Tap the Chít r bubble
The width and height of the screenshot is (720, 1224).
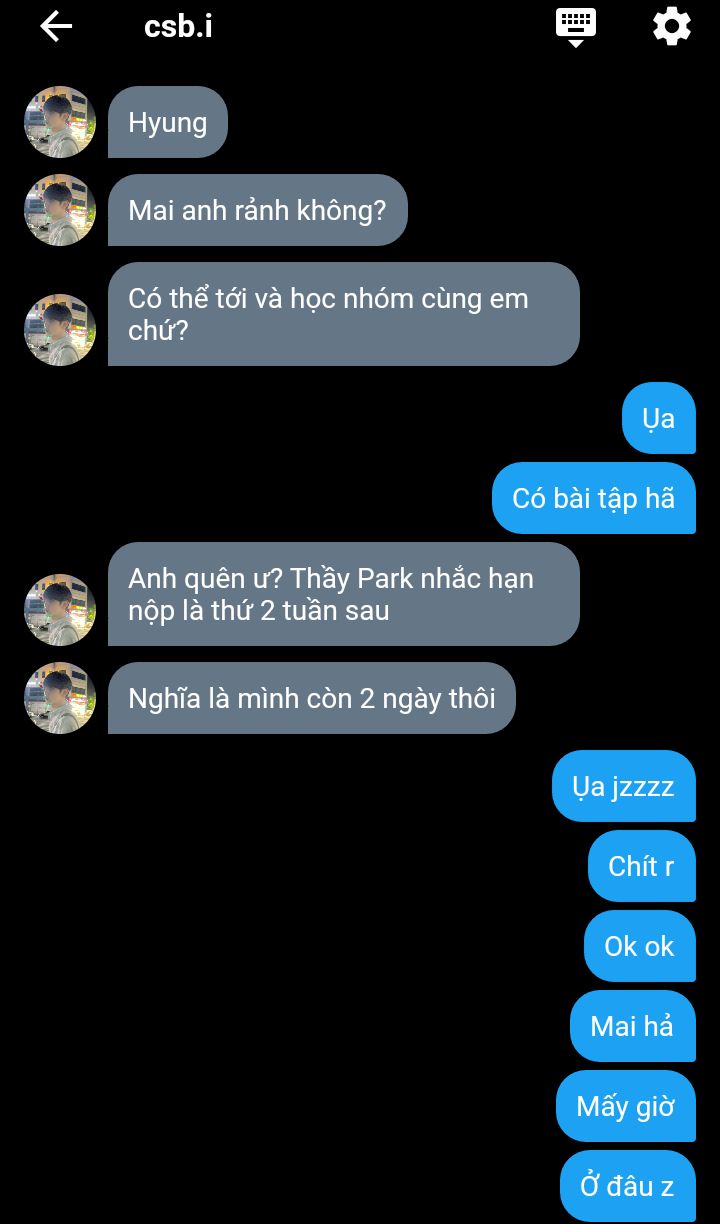tap(642, 866)
